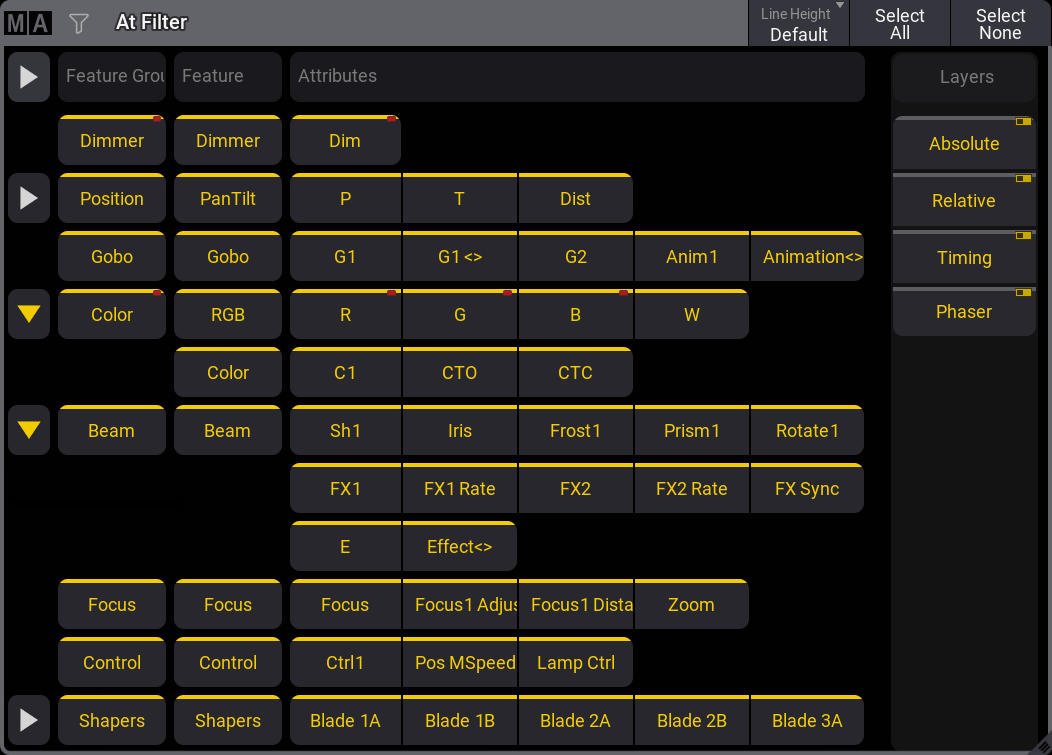Expand the header row arrow

(29, 77)
